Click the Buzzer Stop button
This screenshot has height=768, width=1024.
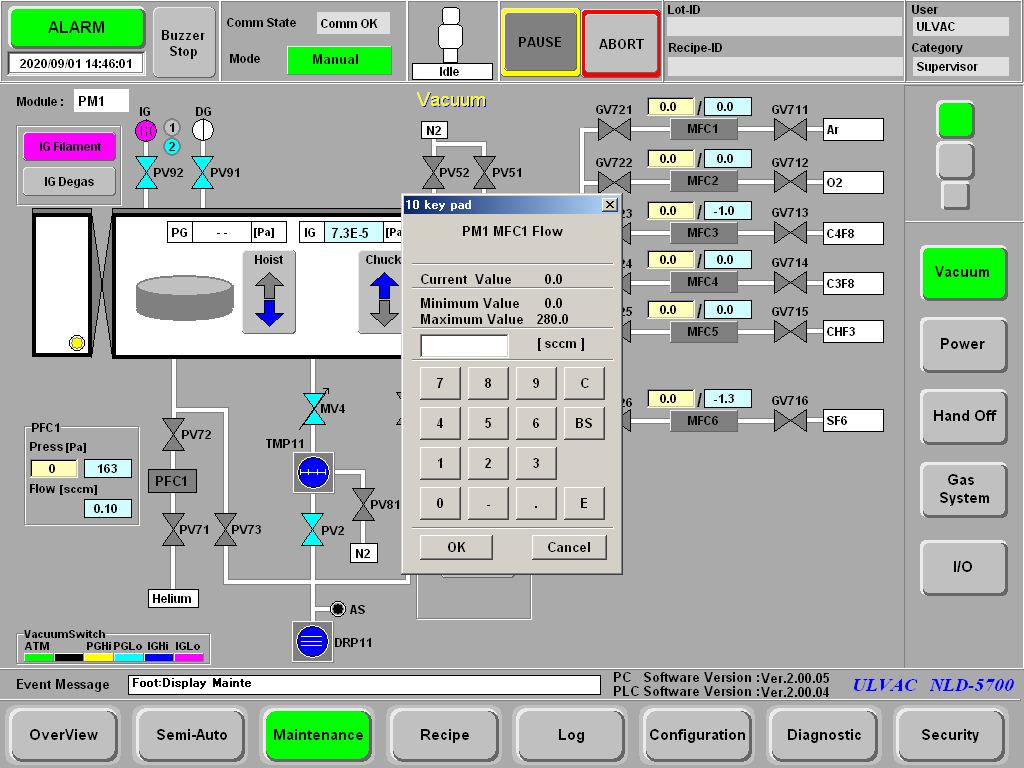pyautogui.click(x=184, y=43)
